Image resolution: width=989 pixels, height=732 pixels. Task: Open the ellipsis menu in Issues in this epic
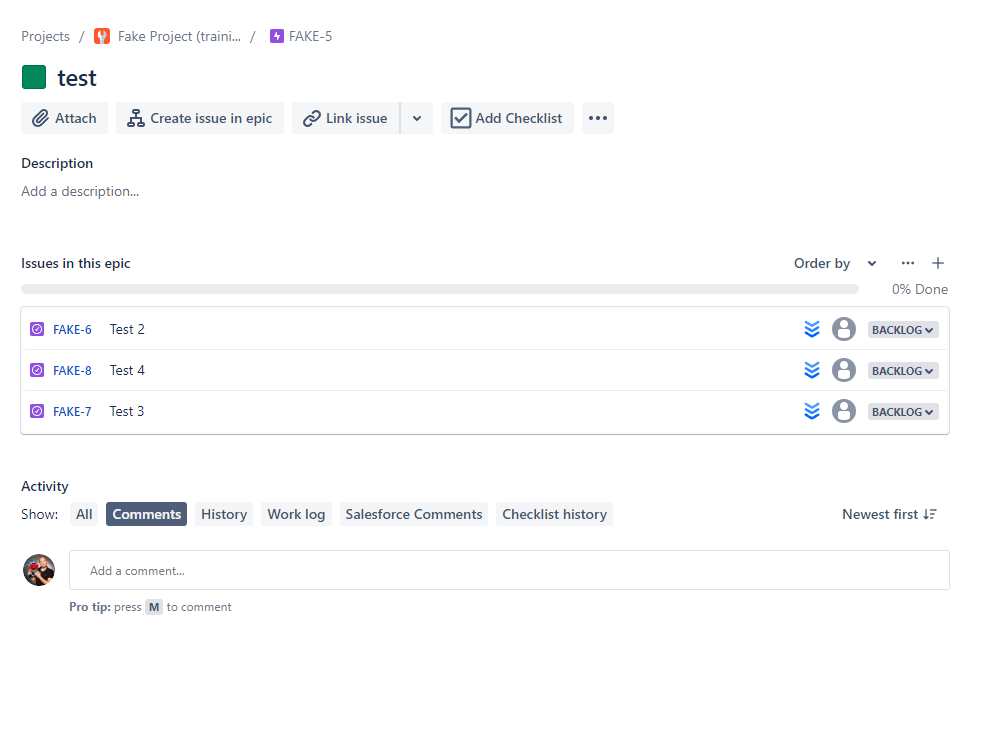tap(907, 263)
